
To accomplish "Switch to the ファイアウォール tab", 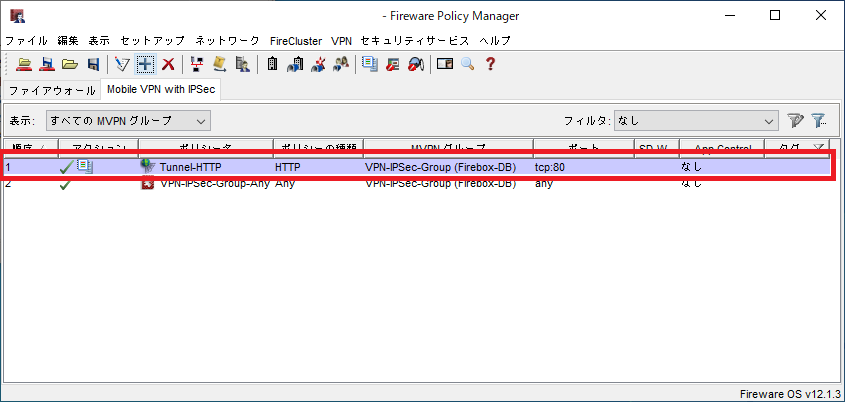I will [x=52, y=91].
